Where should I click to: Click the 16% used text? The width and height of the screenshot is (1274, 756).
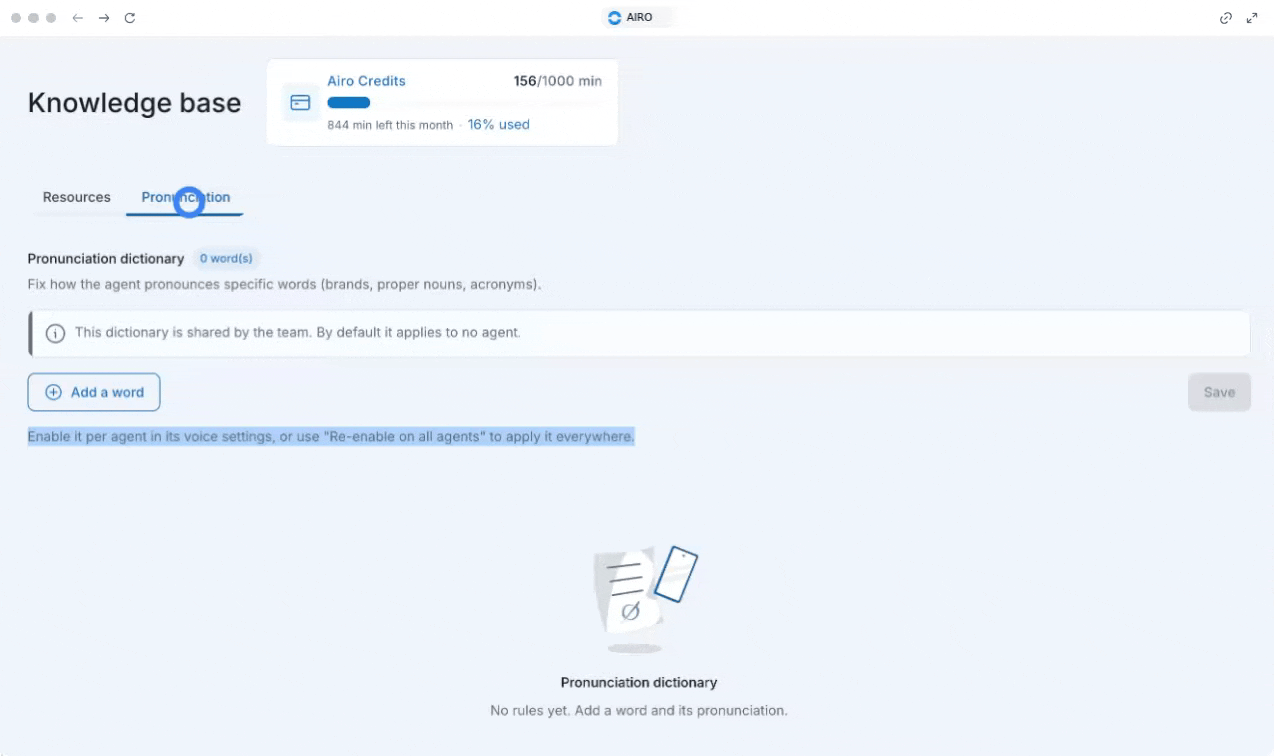(x=499, y=125)
